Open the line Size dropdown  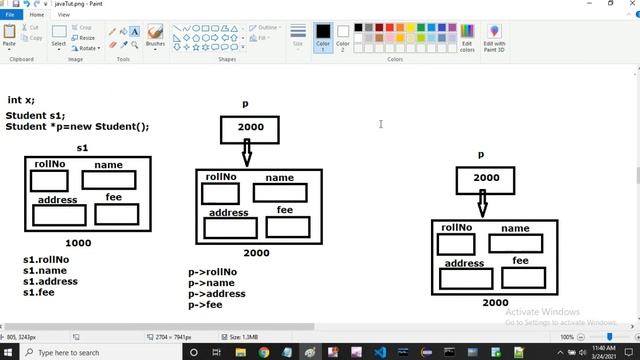click(x=298, y=38)
